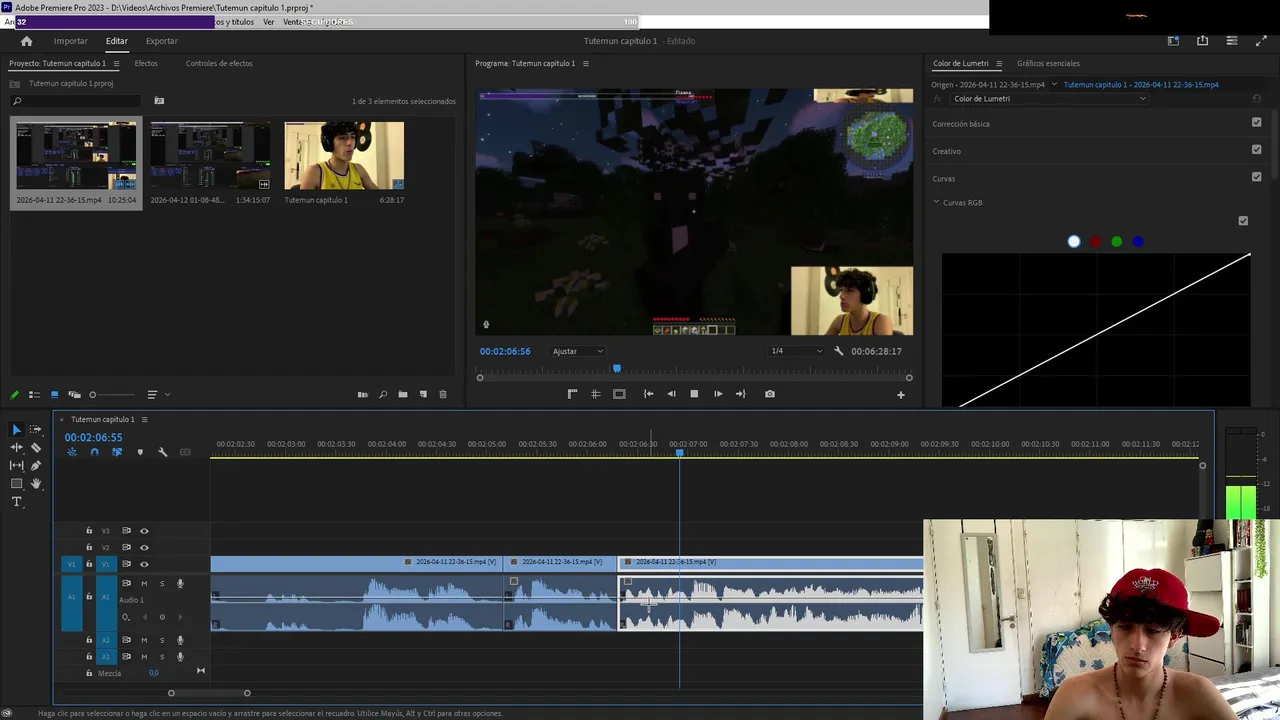Open timeline wrench display settings
This screenshot has height=720, width=1280.
click(x=162, y=452)
